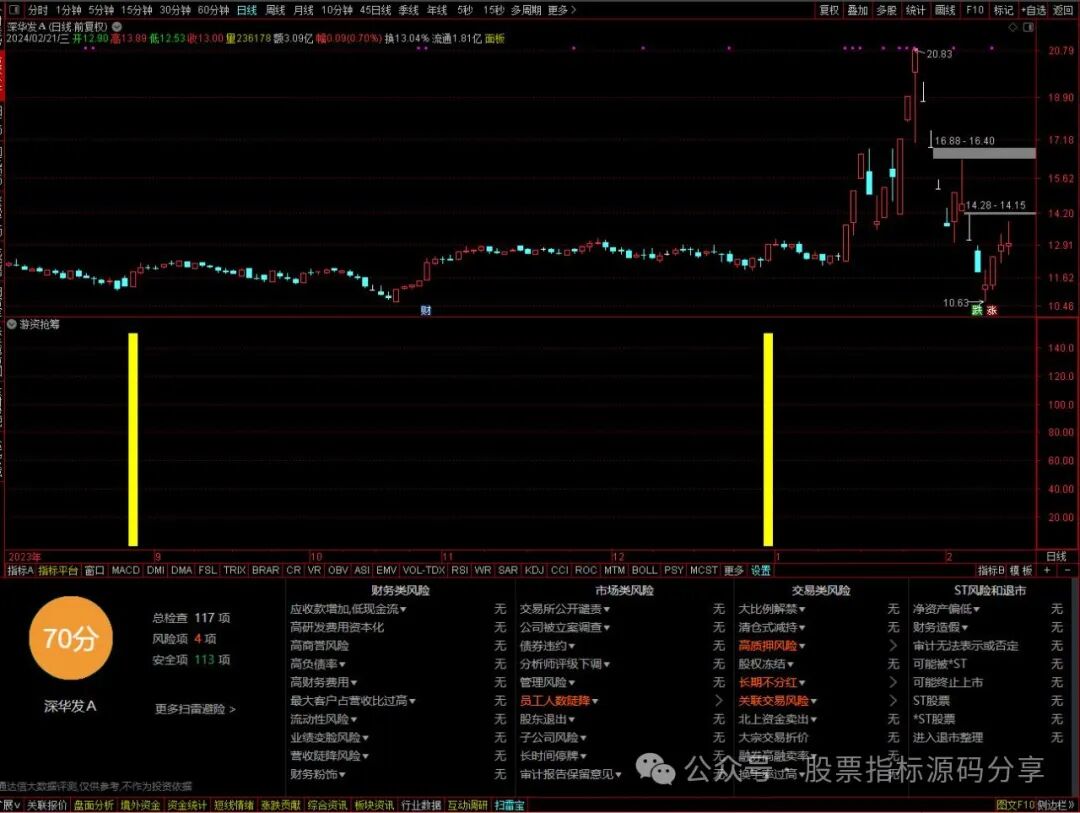Image resolution: width=1080 pixels, height=813 pixels.
Task: Expand 高负债率 risk item
Action: 318,664
